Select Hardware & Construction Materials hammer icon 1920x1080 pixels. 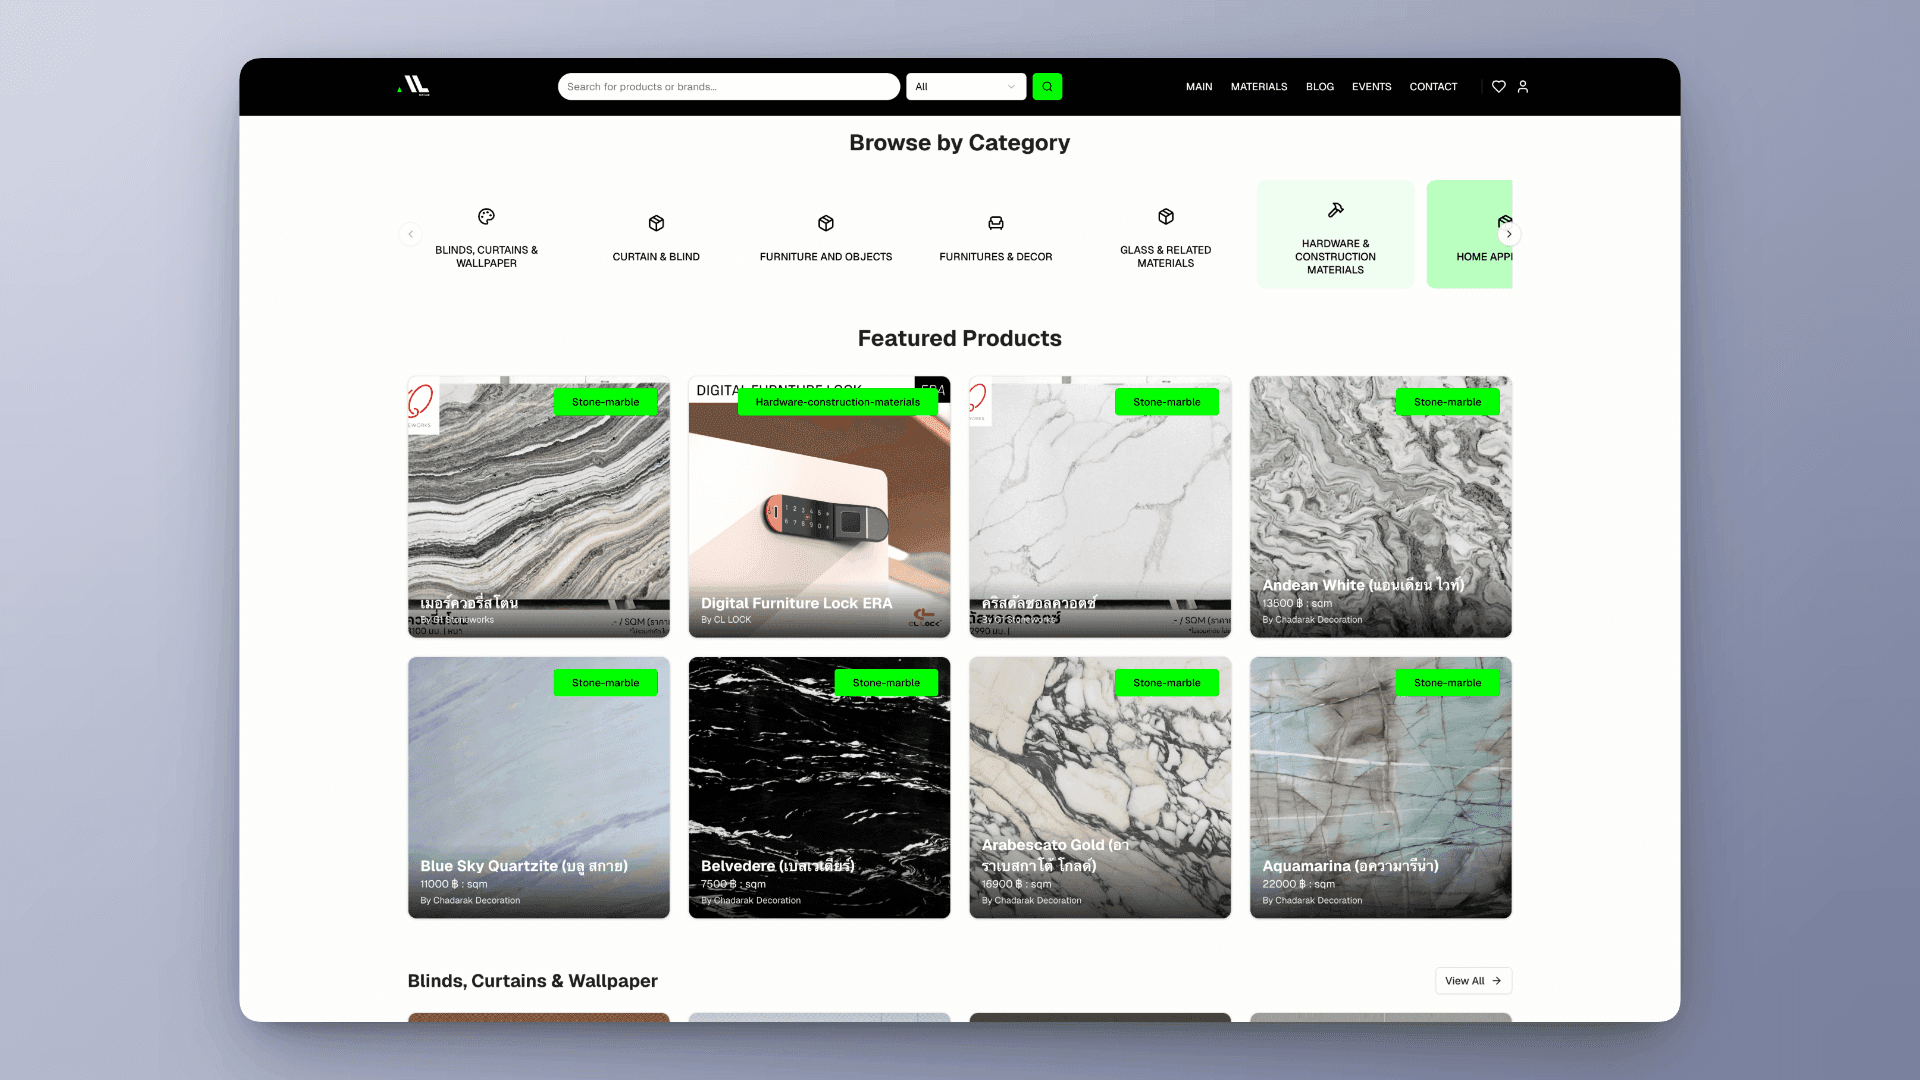point(1335,210)
